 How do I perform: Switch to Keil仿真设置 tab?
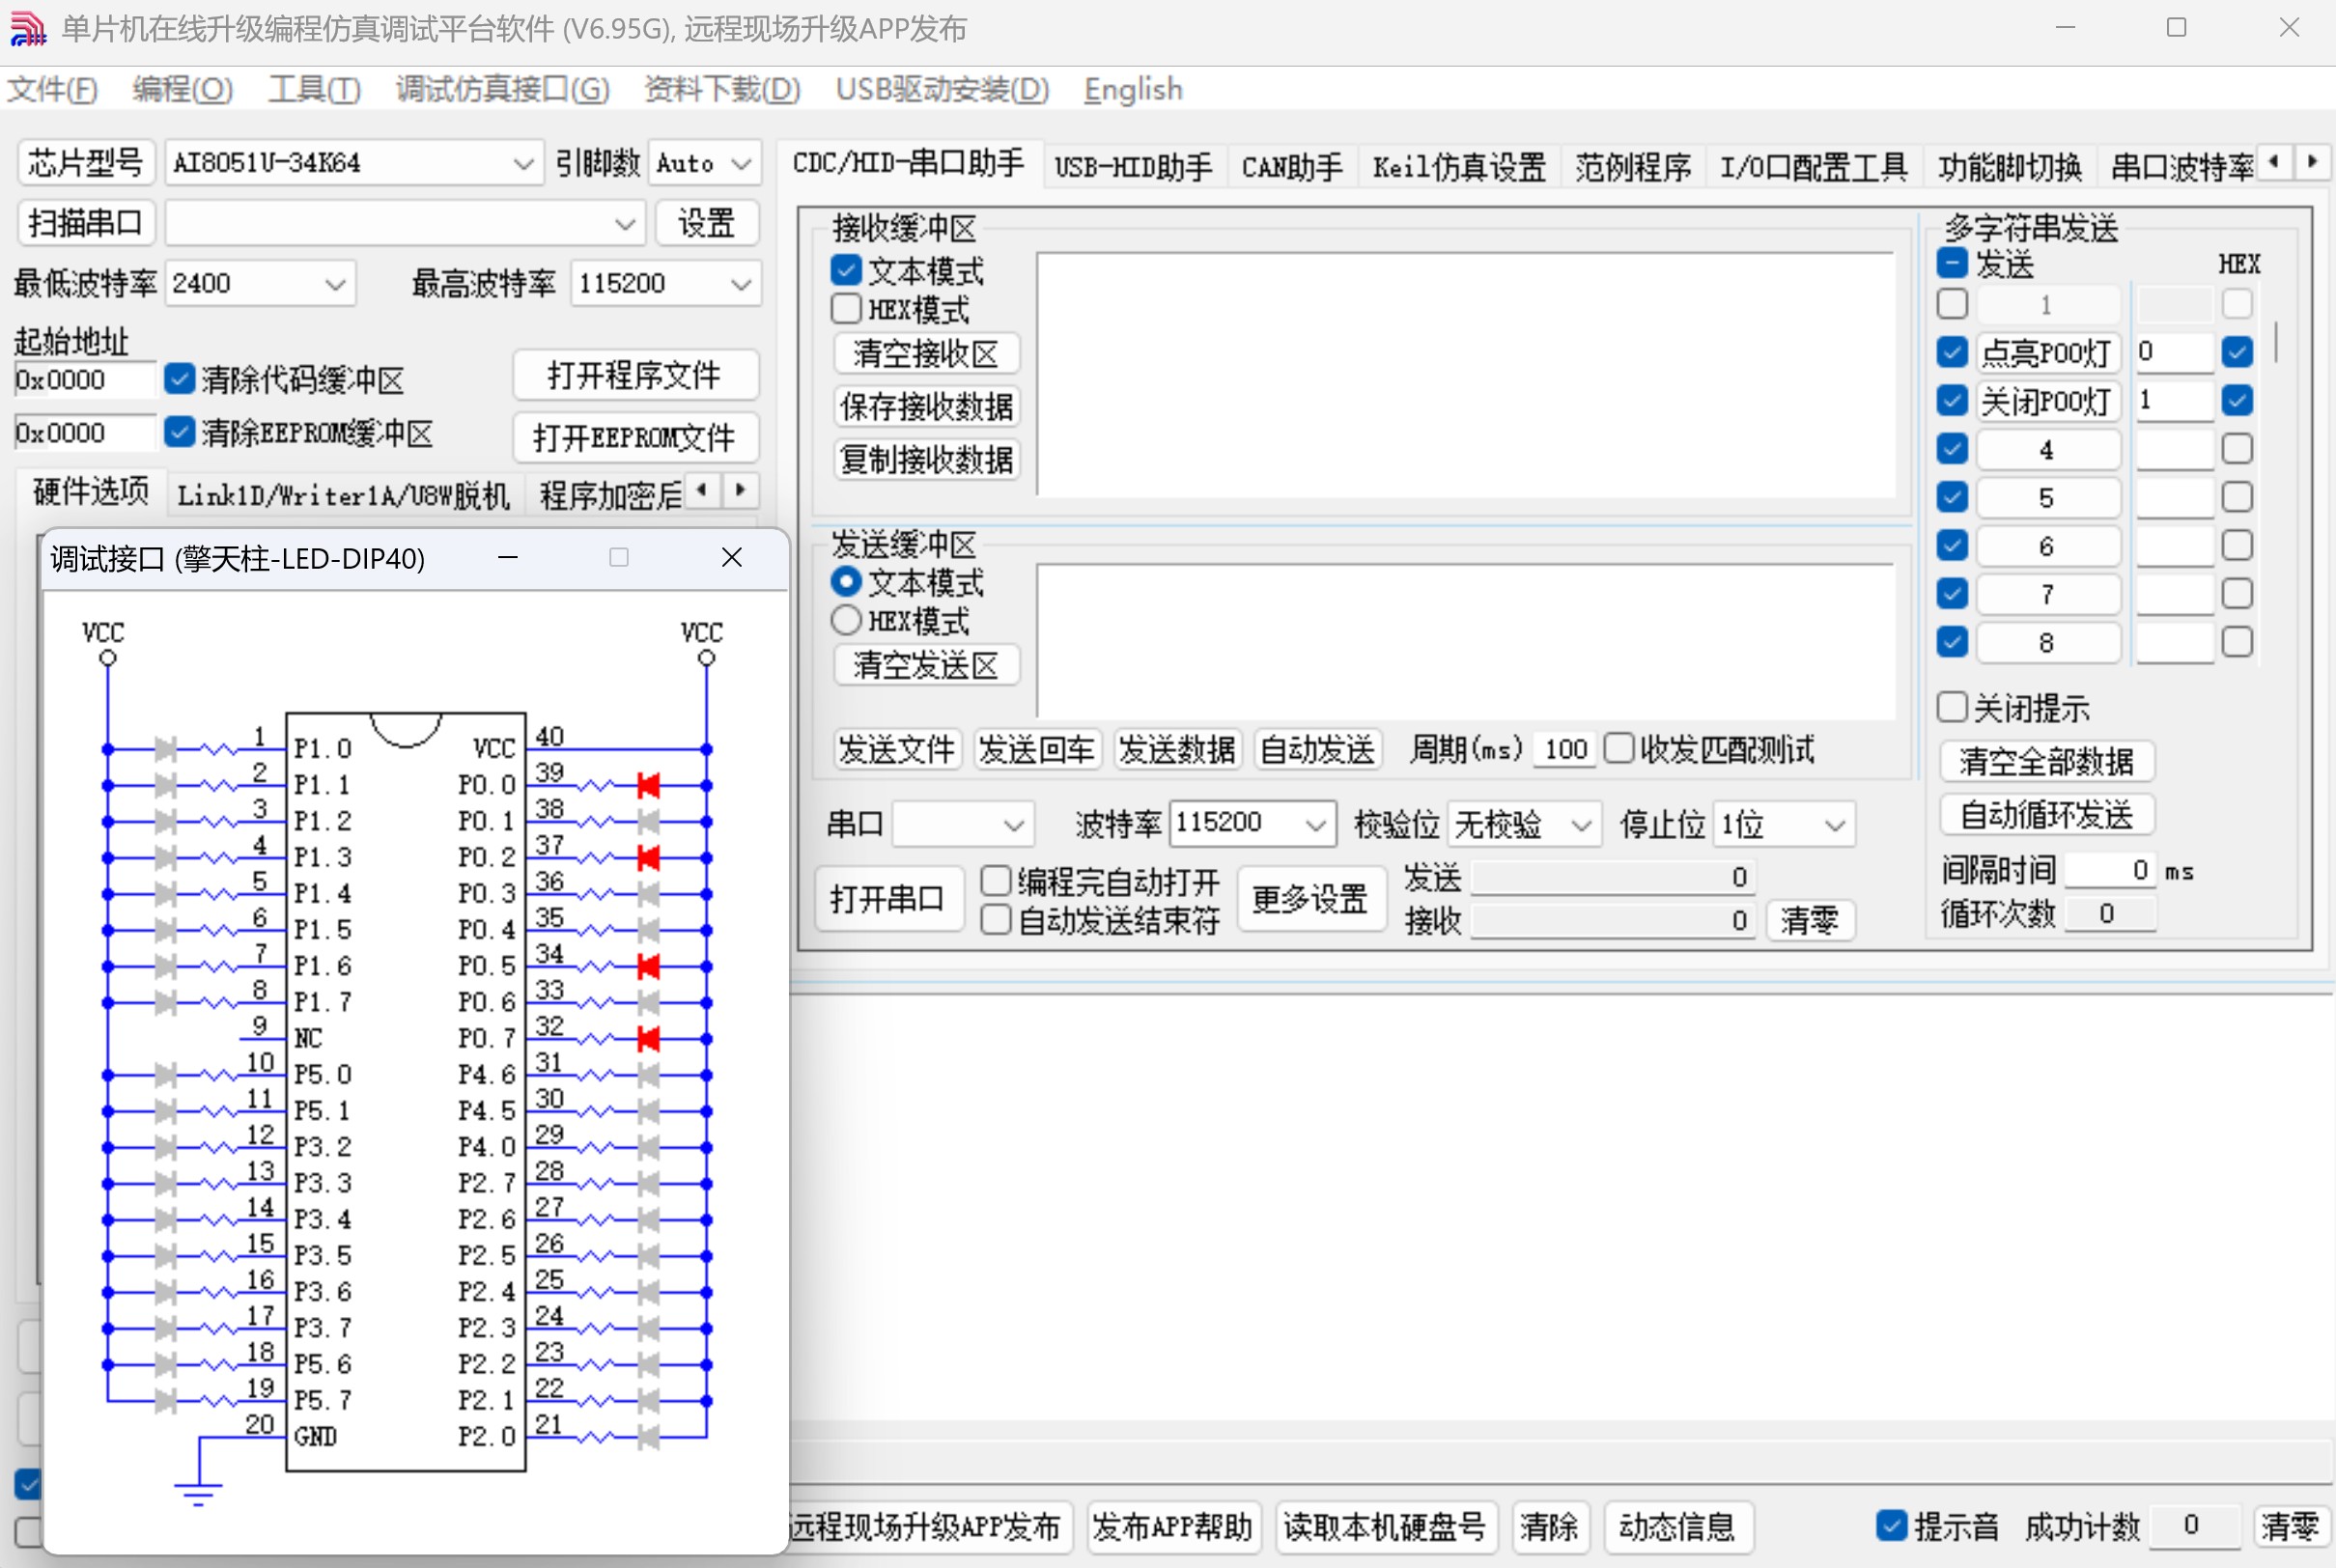point(1459,167)
